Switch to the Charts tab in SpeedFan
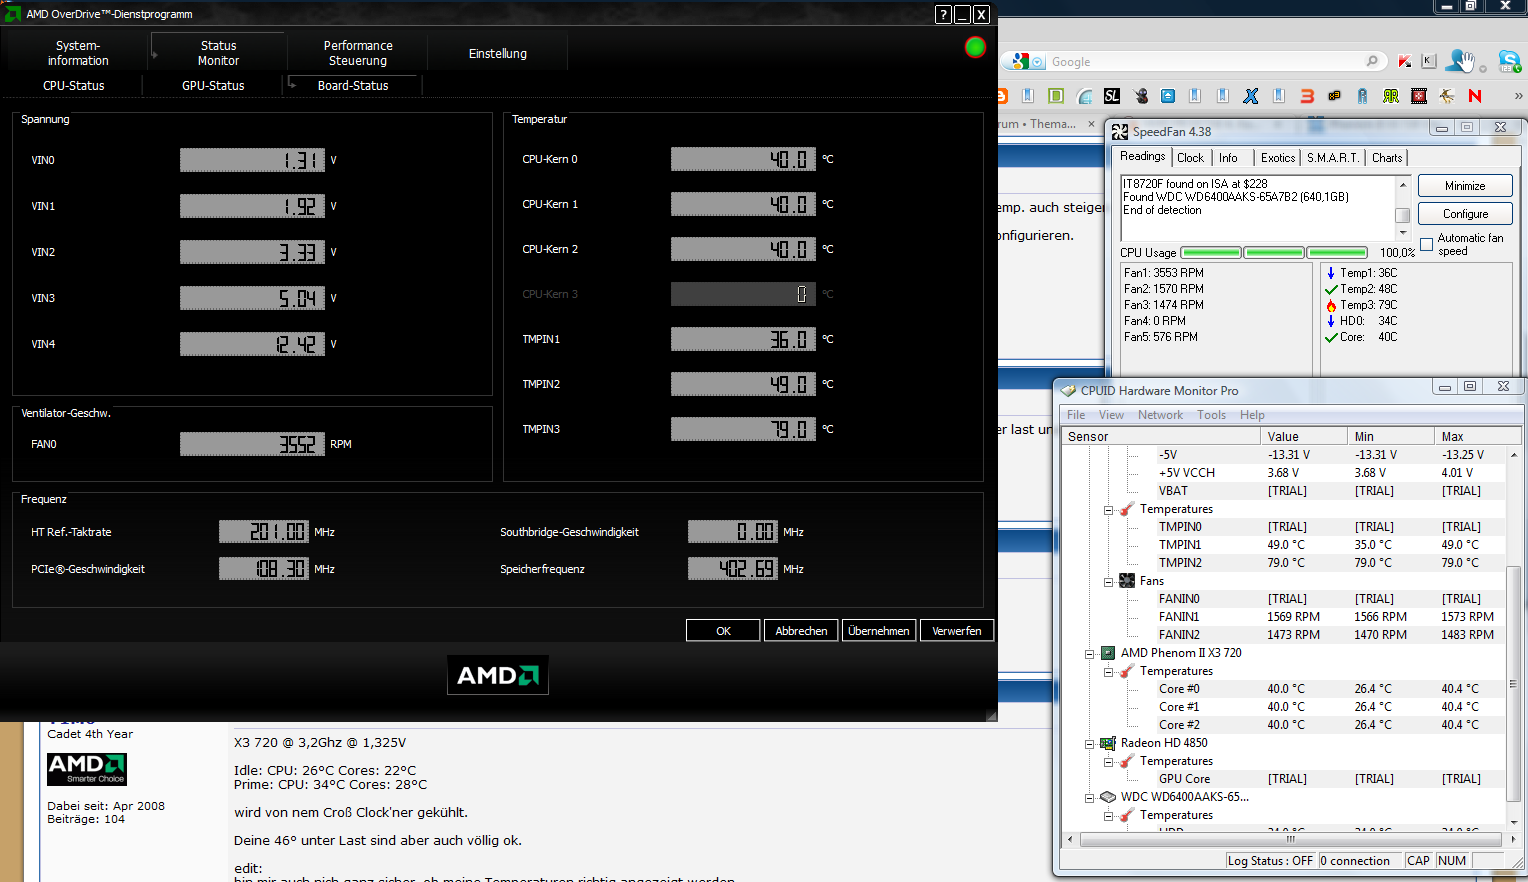The width and height of the screenshot is (1528, 882). click(x=1387, y=158)
